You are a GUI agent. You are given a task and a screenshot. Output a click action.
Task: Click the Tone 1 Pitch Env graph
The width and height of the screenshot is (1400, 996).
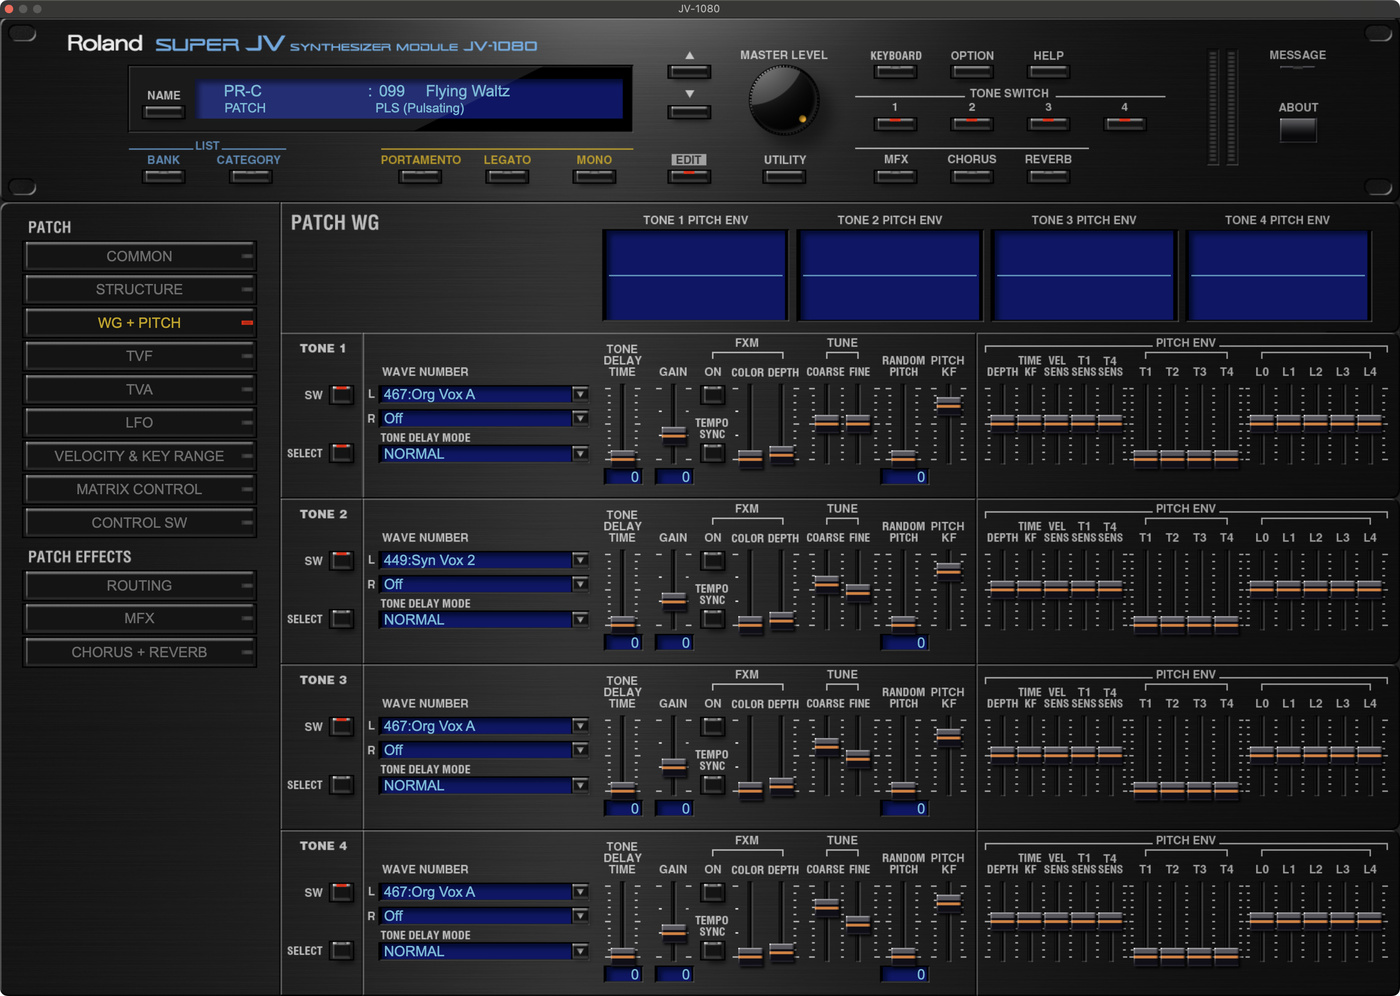[x=695, y=275]
